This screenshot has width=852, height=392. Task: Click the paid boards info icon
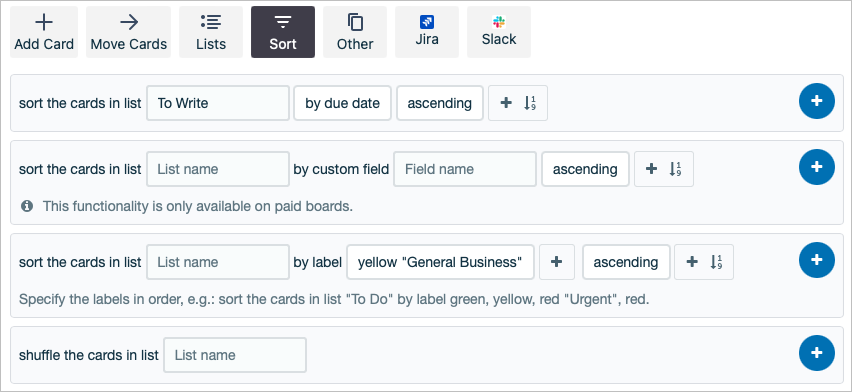(26, 207)
